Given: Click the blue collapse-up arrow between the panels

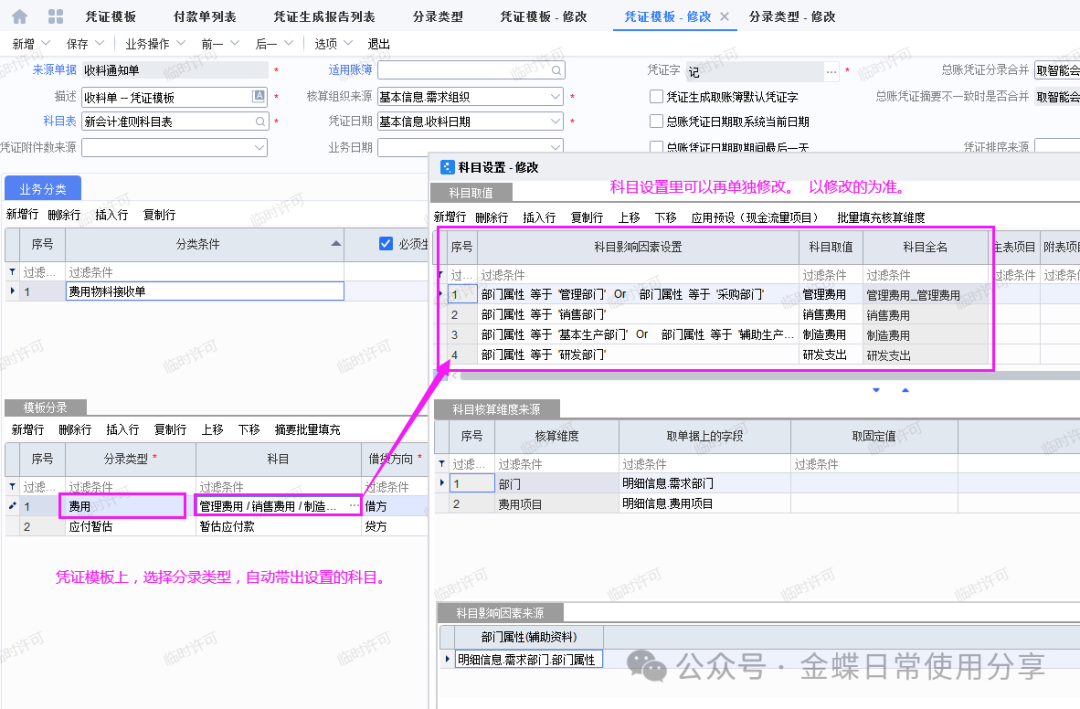Looking at the screenshot, I should point(906,390).
